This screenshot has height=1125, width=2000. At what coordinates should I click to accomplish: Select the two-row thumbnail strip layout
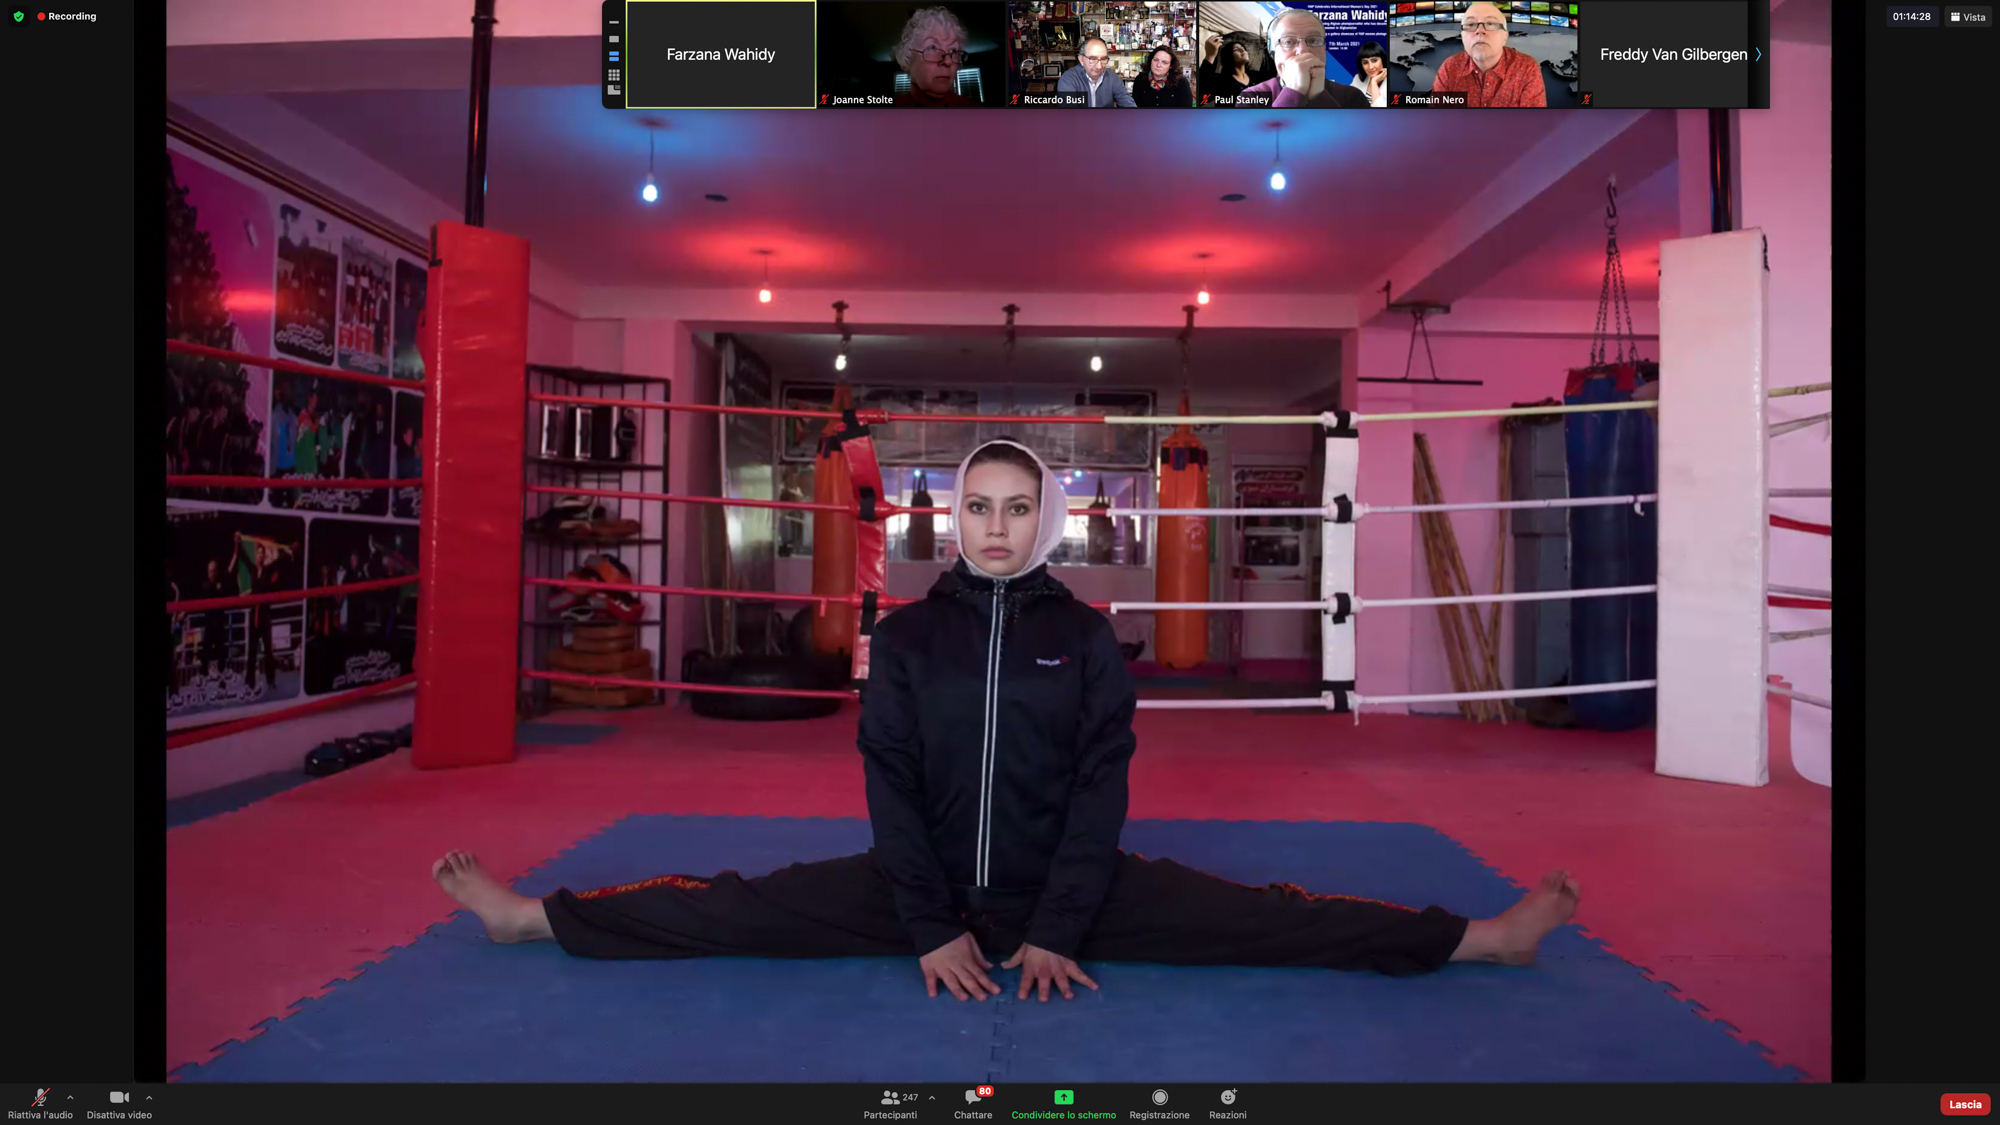(x=614, y=56)
